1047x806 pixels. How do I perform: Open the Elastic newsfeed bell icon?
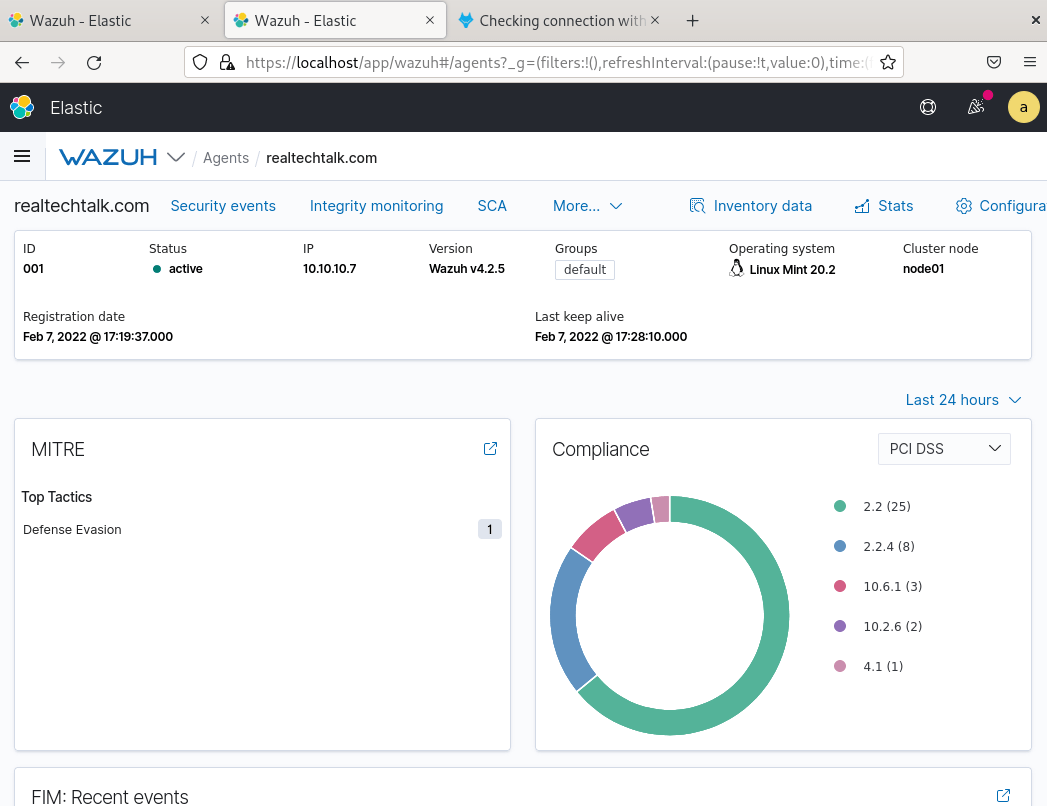(x=976, y=107)
